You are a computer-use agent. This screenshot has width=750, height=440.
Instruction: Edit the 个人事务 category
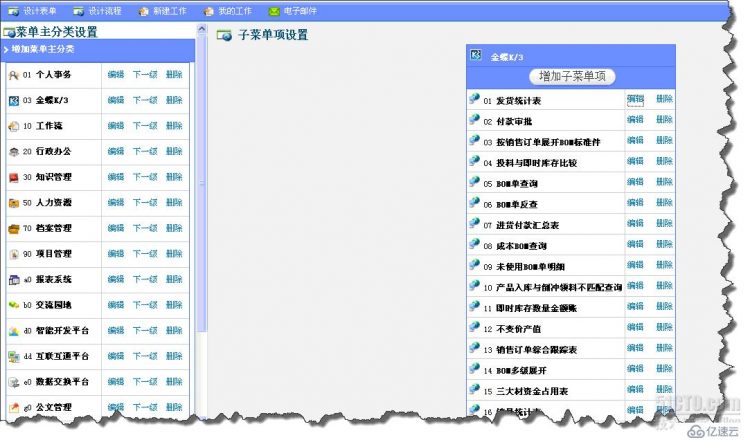116,75
